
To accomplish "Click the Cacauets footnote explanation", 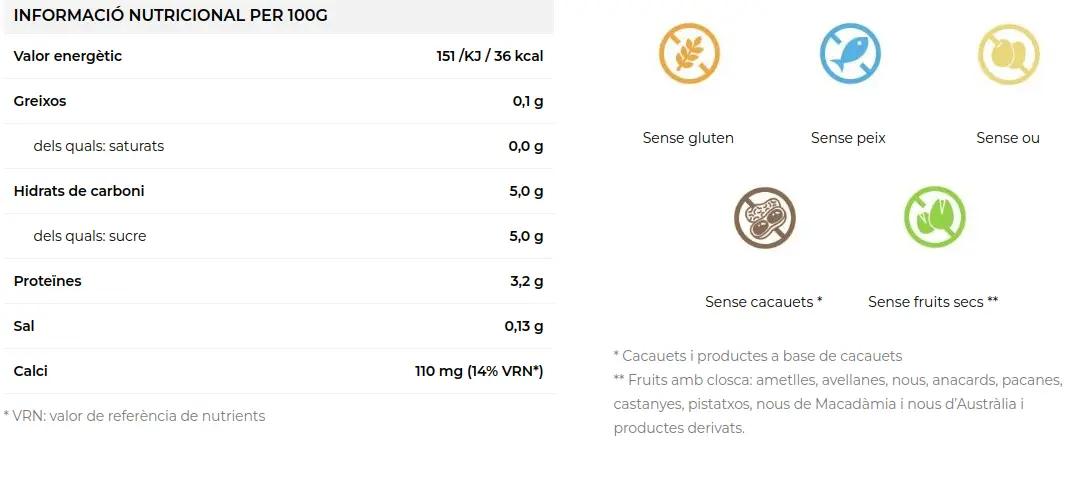I will point(757,356).
